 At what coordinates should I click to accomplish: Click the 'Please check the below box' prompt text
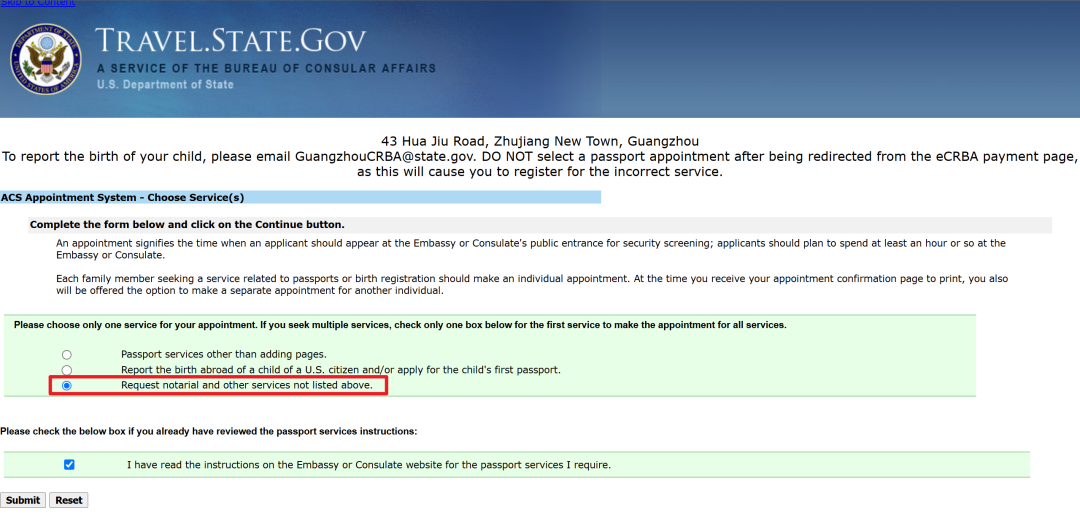point(208,432)
